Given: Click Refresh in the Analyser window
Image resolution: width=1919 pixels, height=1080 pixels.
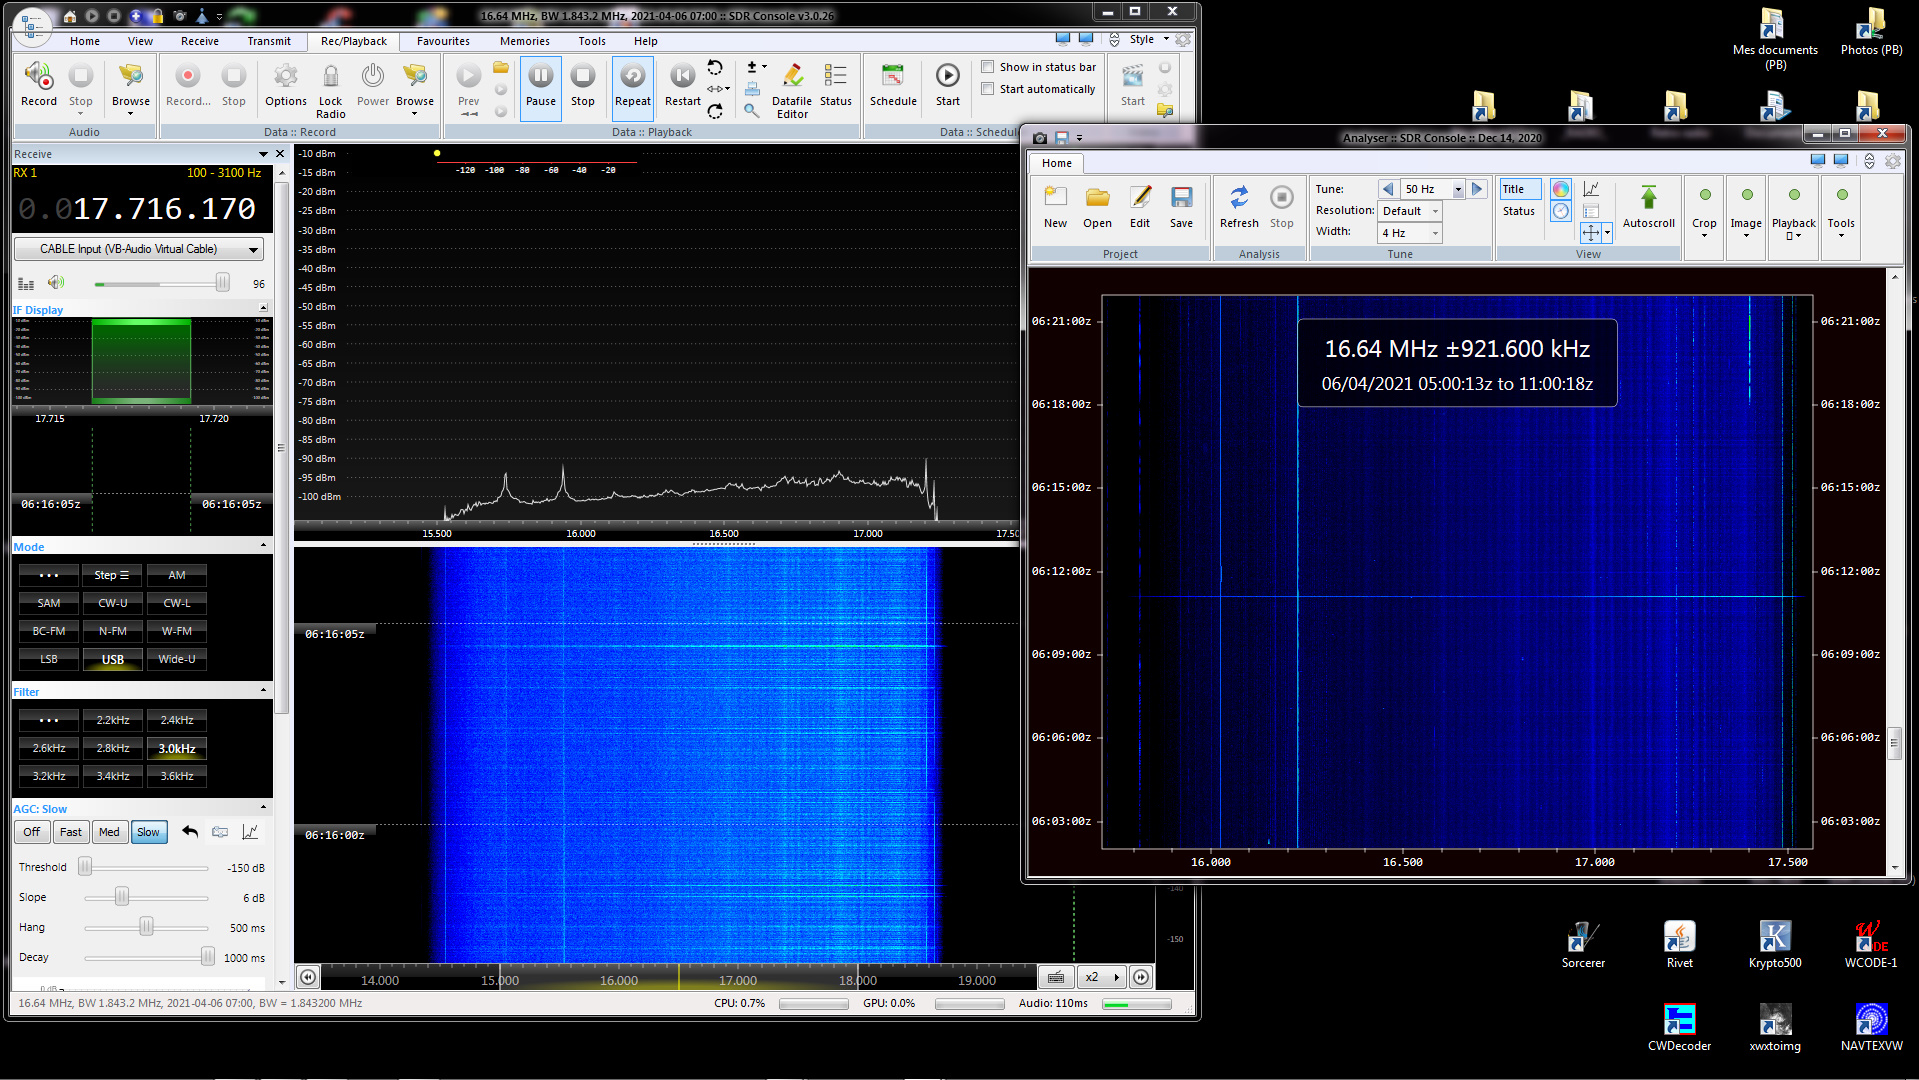Looking at the screenshot, I should point(1238,200).
